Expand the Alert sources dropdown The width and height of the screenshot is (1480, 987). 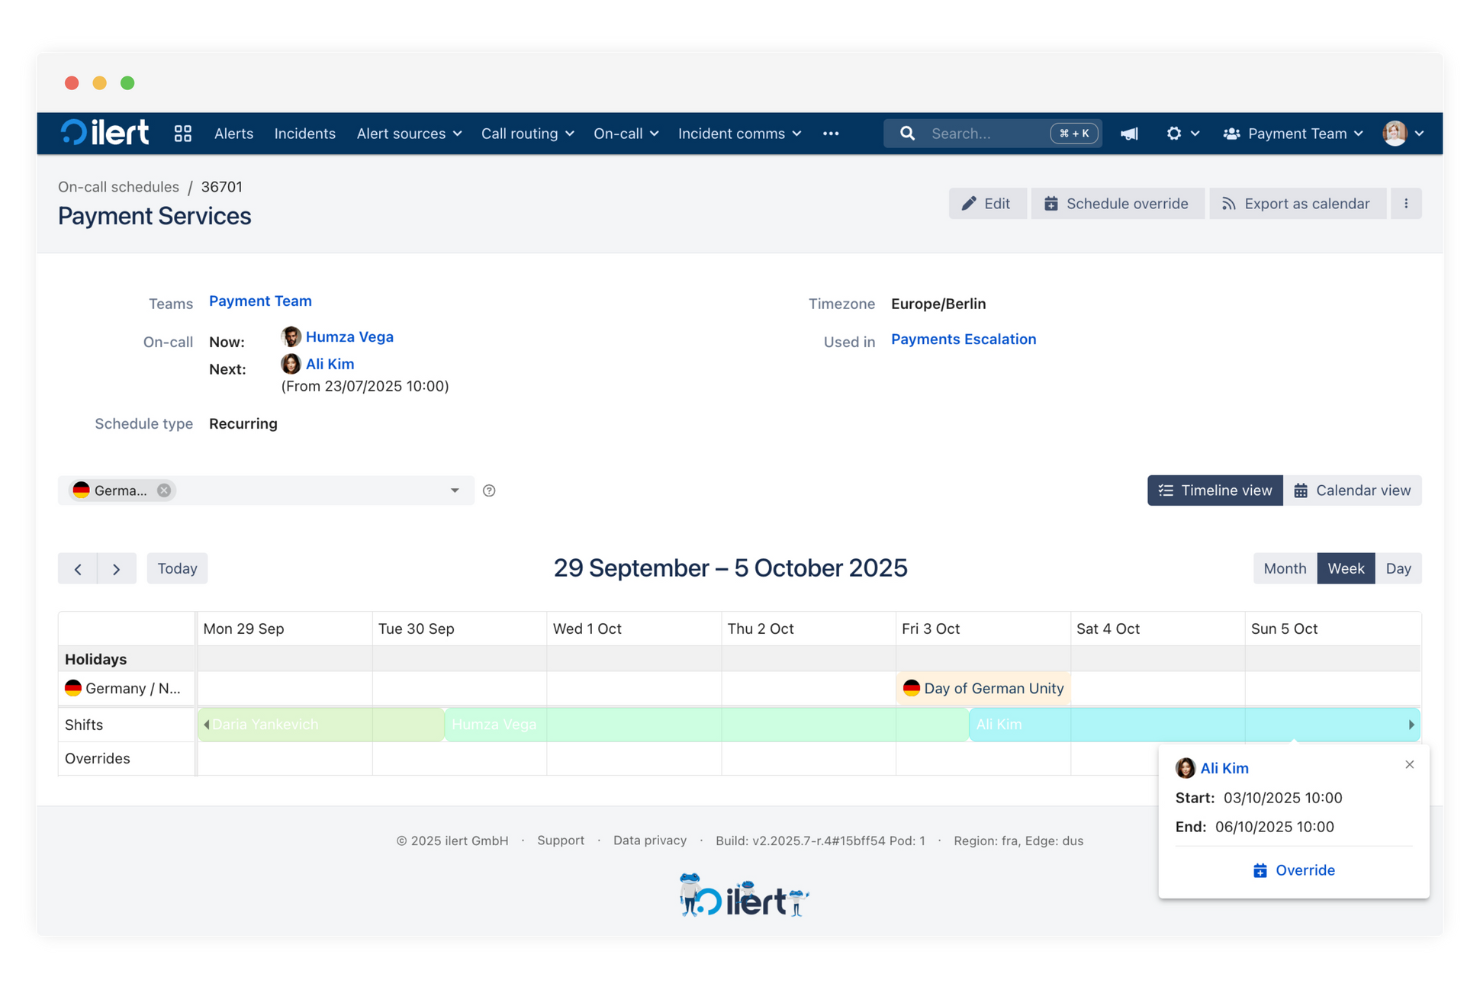click(408, 133)
